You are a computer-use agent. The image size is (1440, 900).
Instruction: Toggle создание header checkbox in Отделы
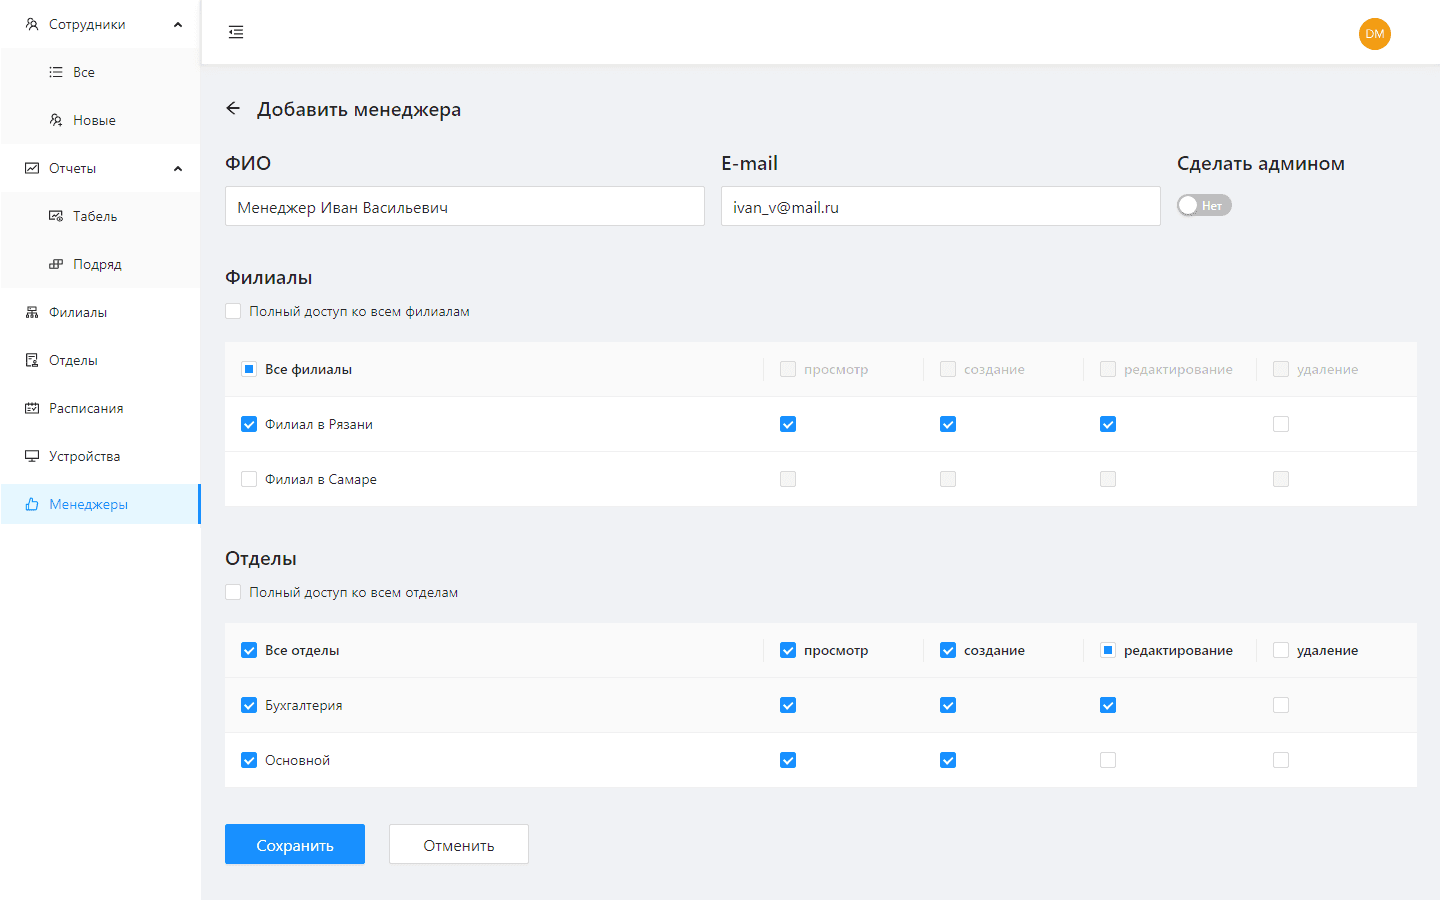point(948,650)
